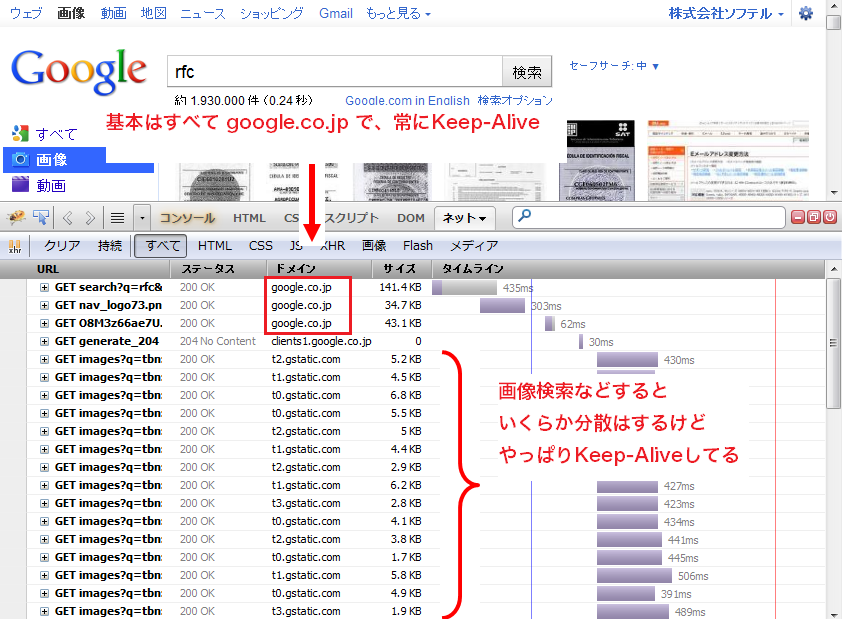Filter requests by Flash
Image resolution: width=842 pixels, height=619 pixels.
pyautogui.click(x=418, y=246)
